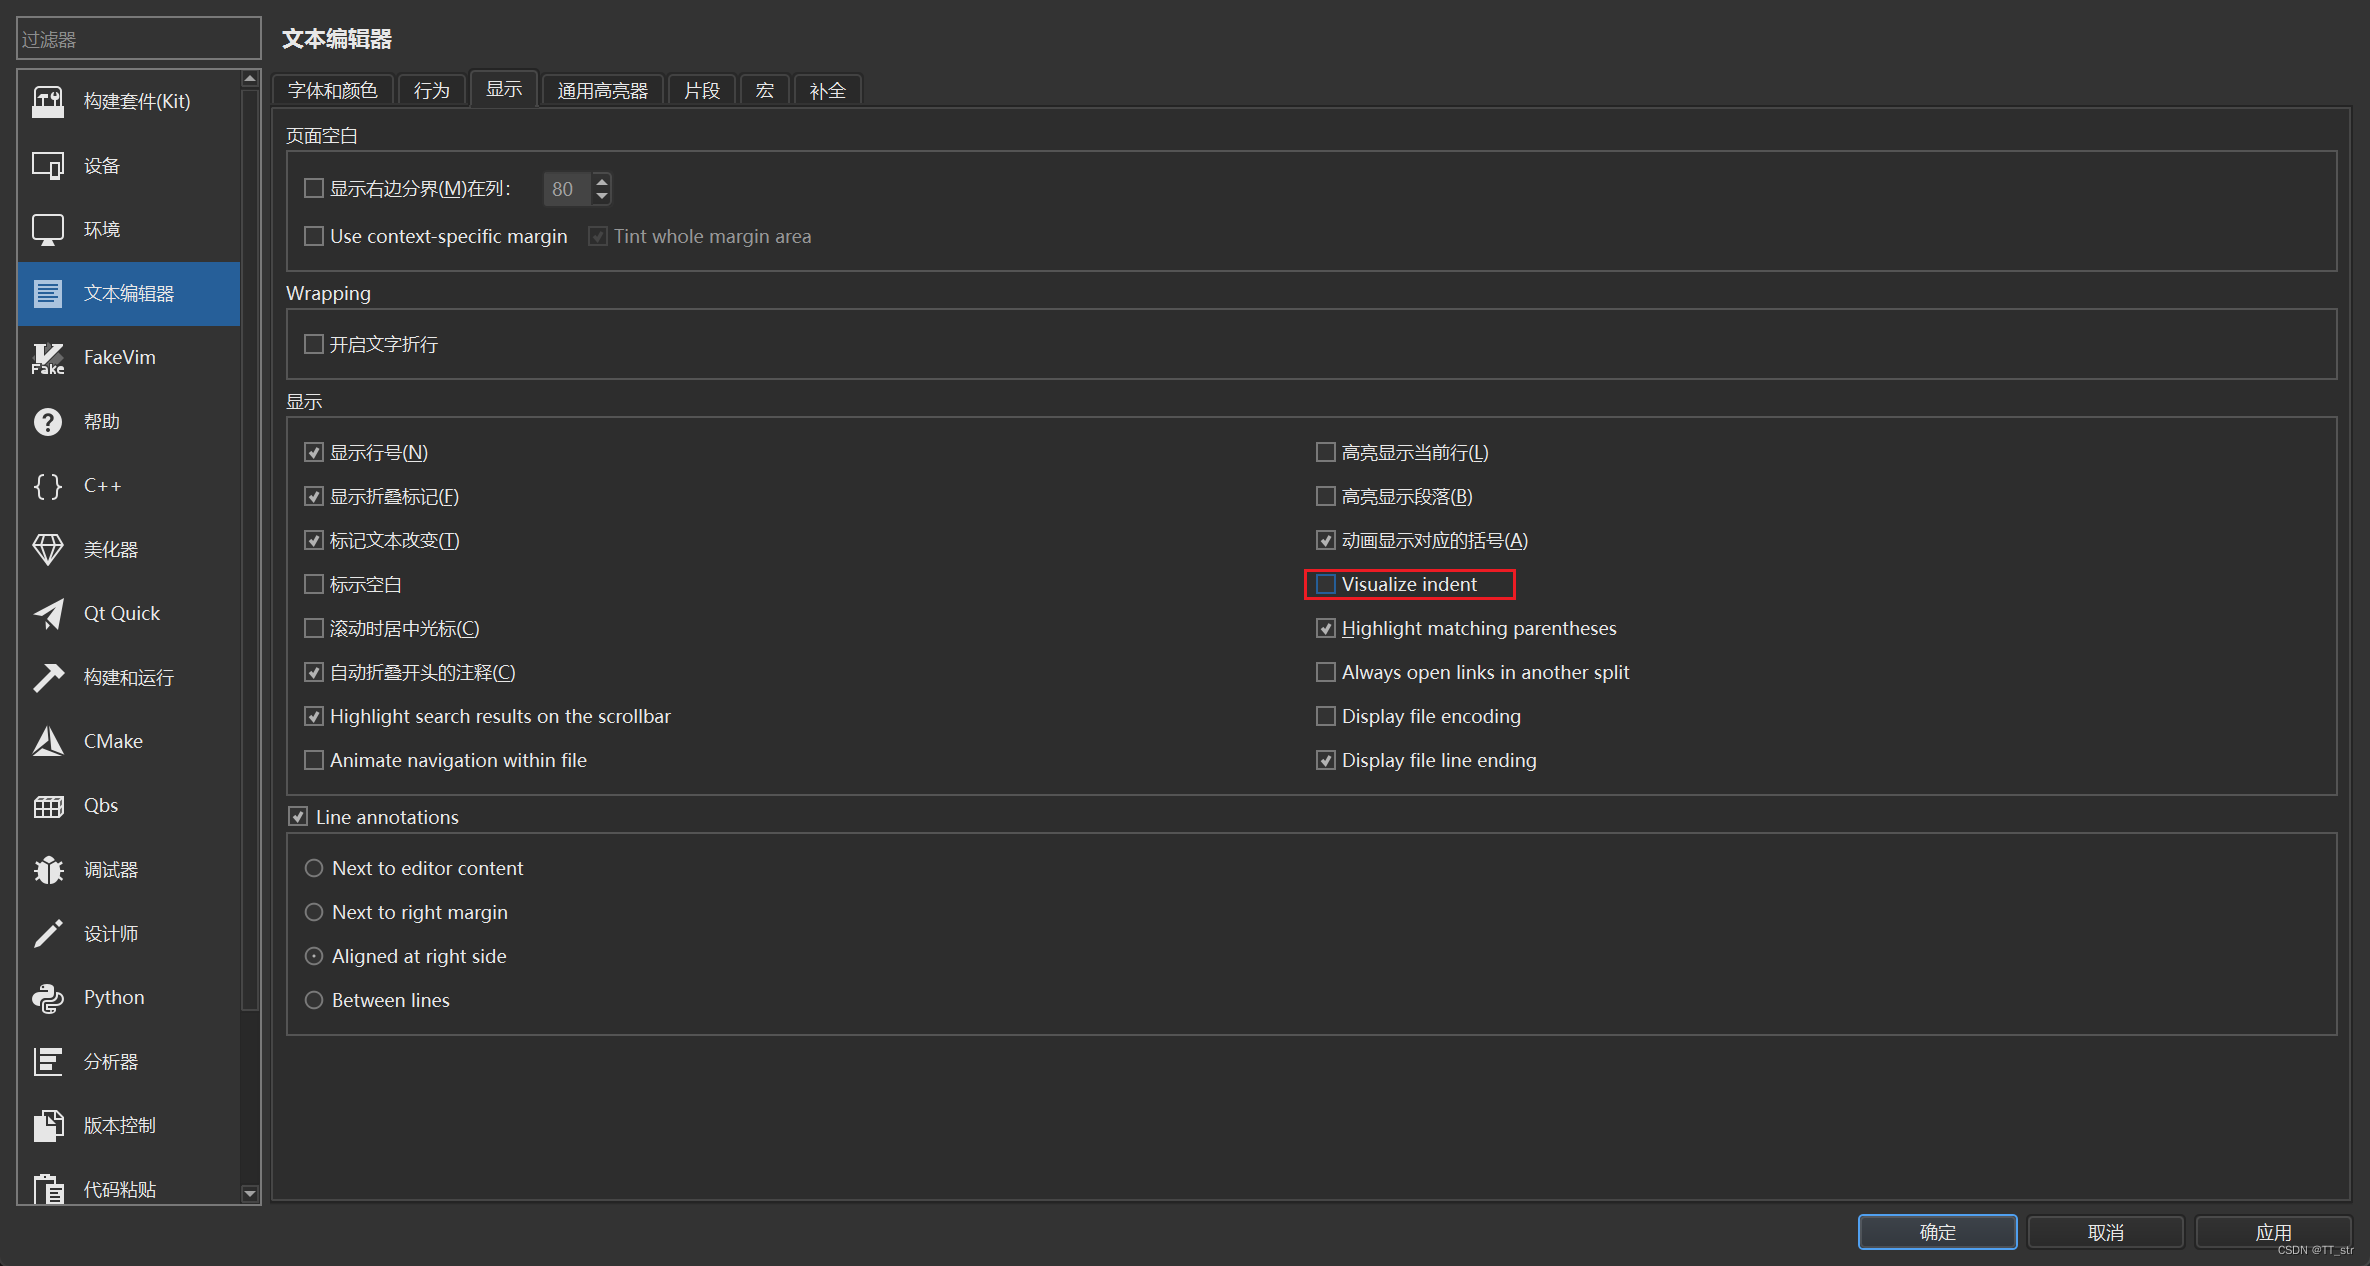
Task: Enable 标示空白 whitespace checkbox
Action: 314,584
